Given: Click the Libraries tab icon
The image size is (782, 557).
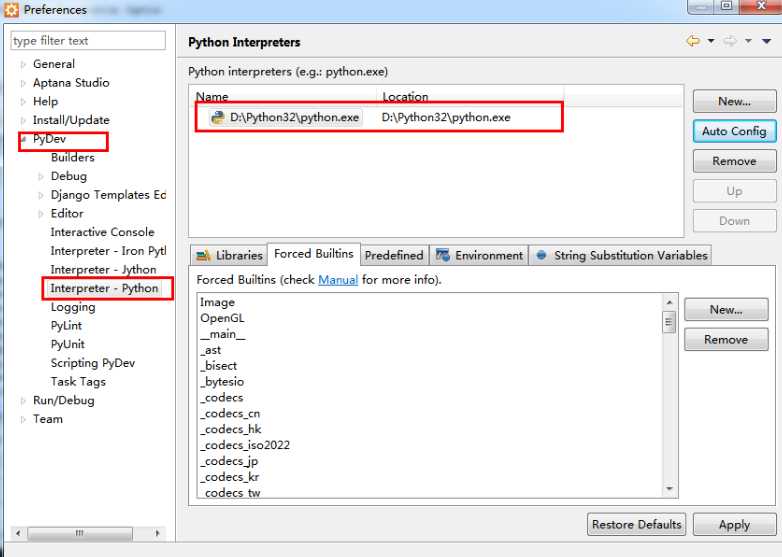Looking at the screenshot, I should pyautogui.click(x=203, y=256).
